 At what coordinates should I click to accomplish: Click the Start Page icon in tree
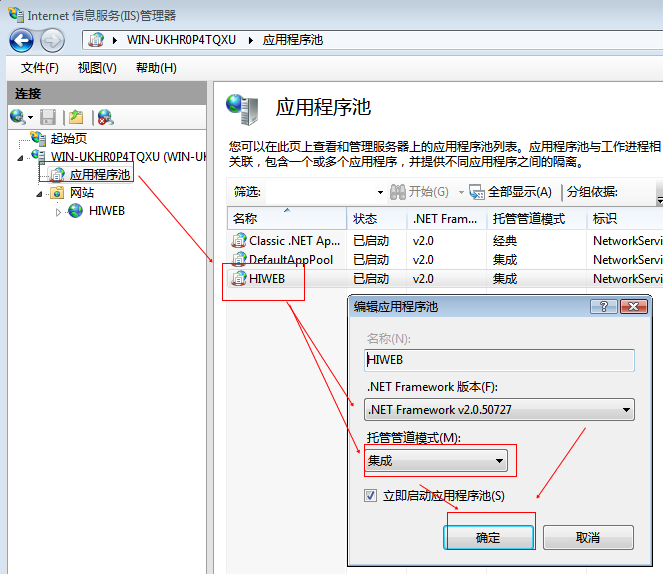click(38, 138)
